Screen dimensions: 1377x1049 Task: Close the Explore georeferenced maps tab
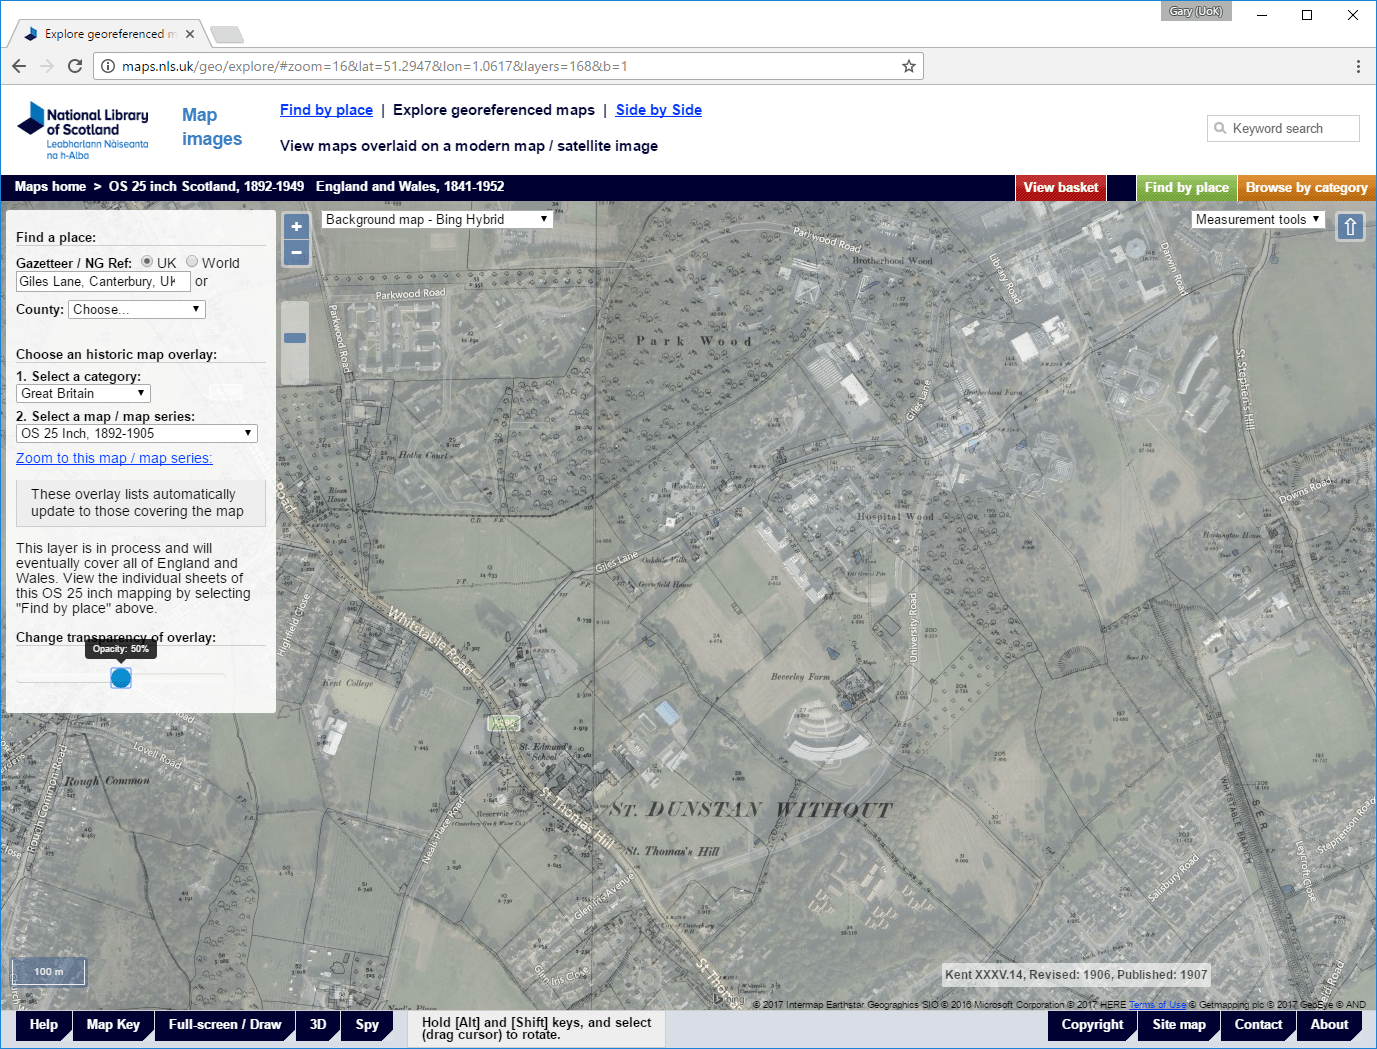pos(190,33)
